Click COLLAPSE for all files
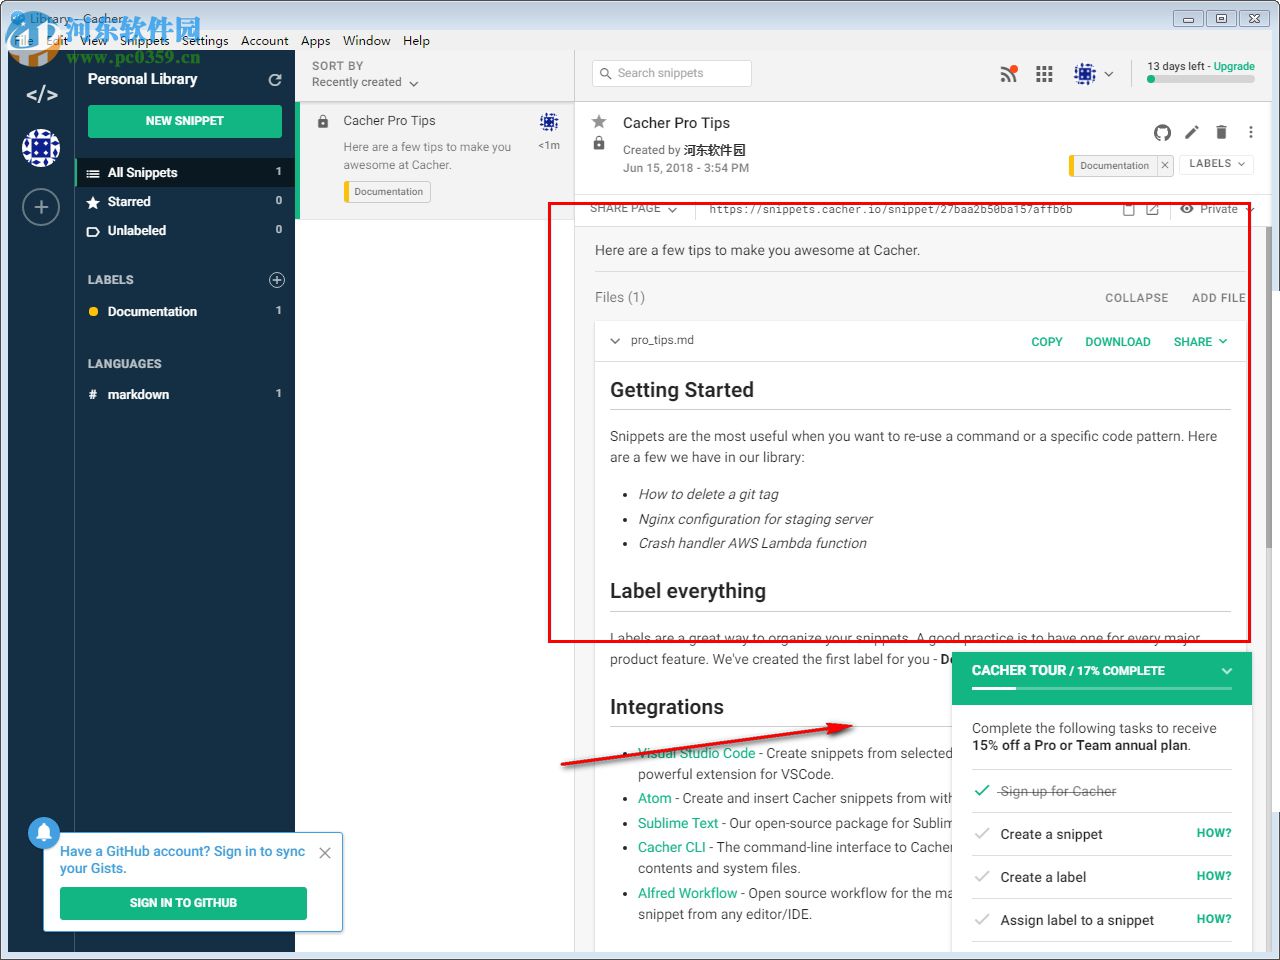This screenshot has width=1280, height=960. pos(1137,298)
